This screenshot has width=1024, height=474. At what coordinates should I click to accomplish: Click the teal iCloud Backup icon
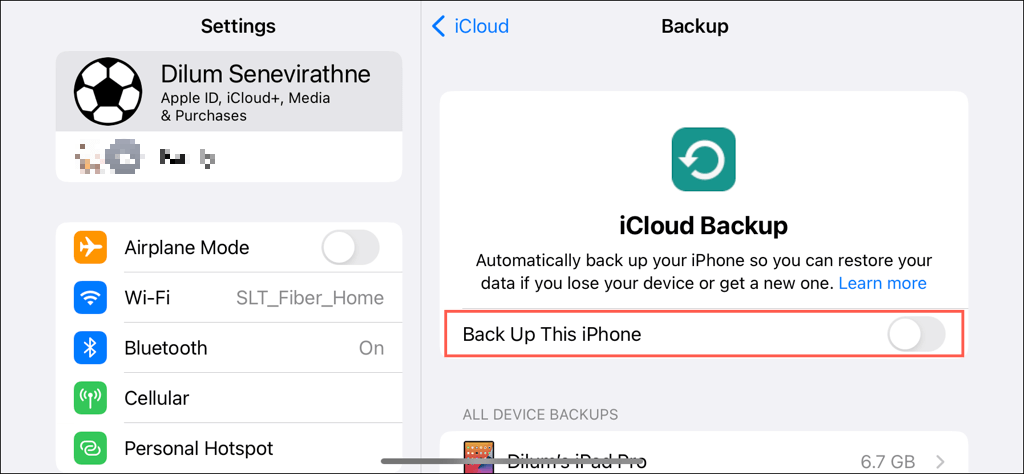703,159
